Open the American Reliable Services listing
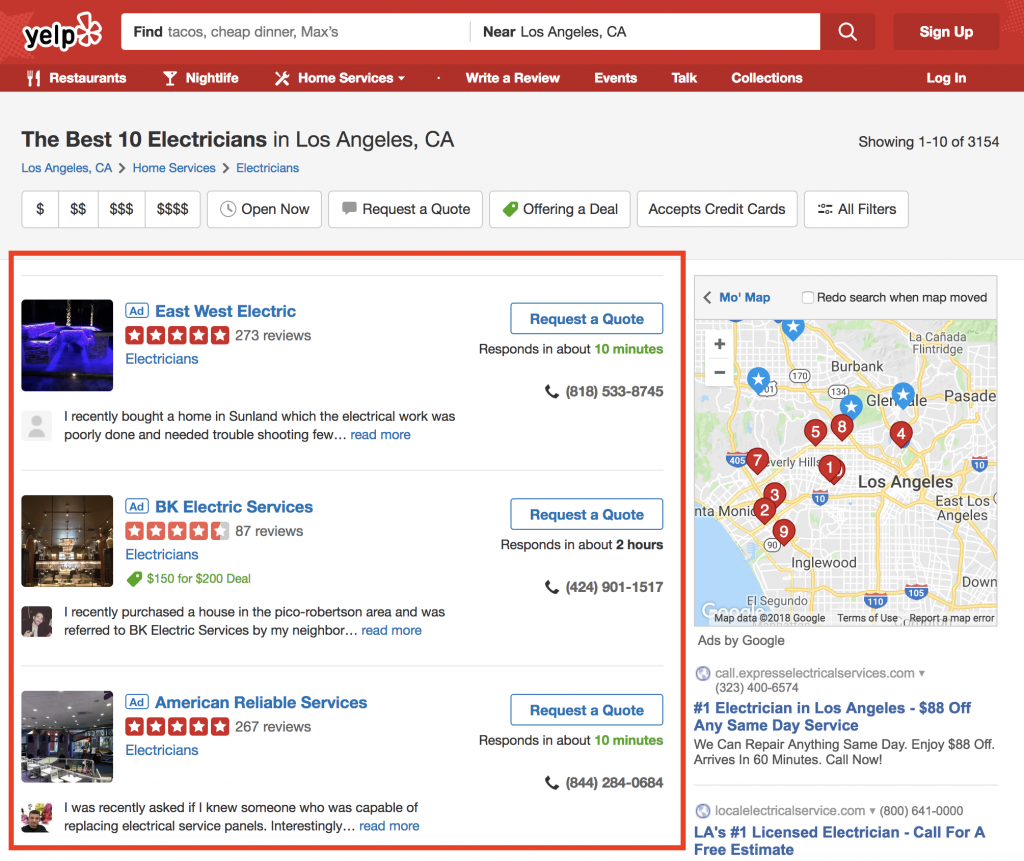 tap(260, 702)
